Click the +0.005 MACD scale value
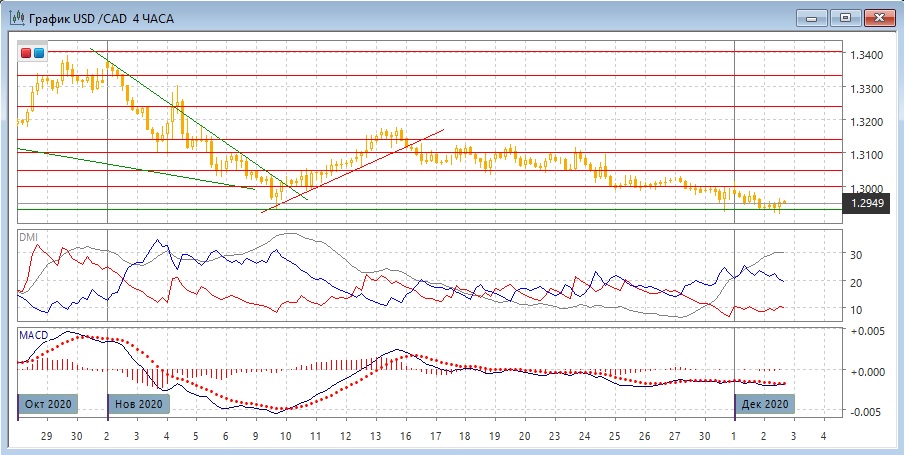This screenshot has width=904, height=455. tap(866, 331)
